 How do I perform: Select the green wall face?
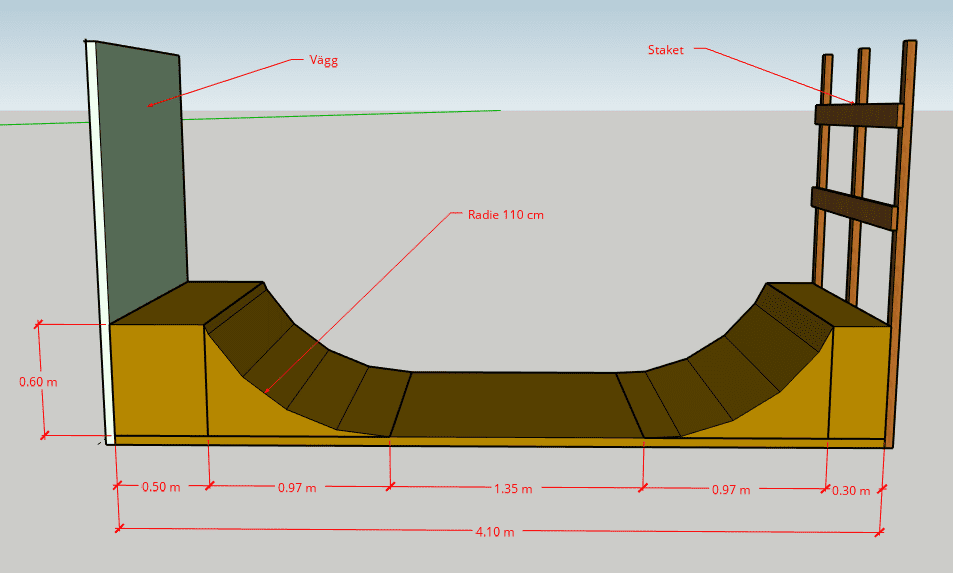coord(140,180)
